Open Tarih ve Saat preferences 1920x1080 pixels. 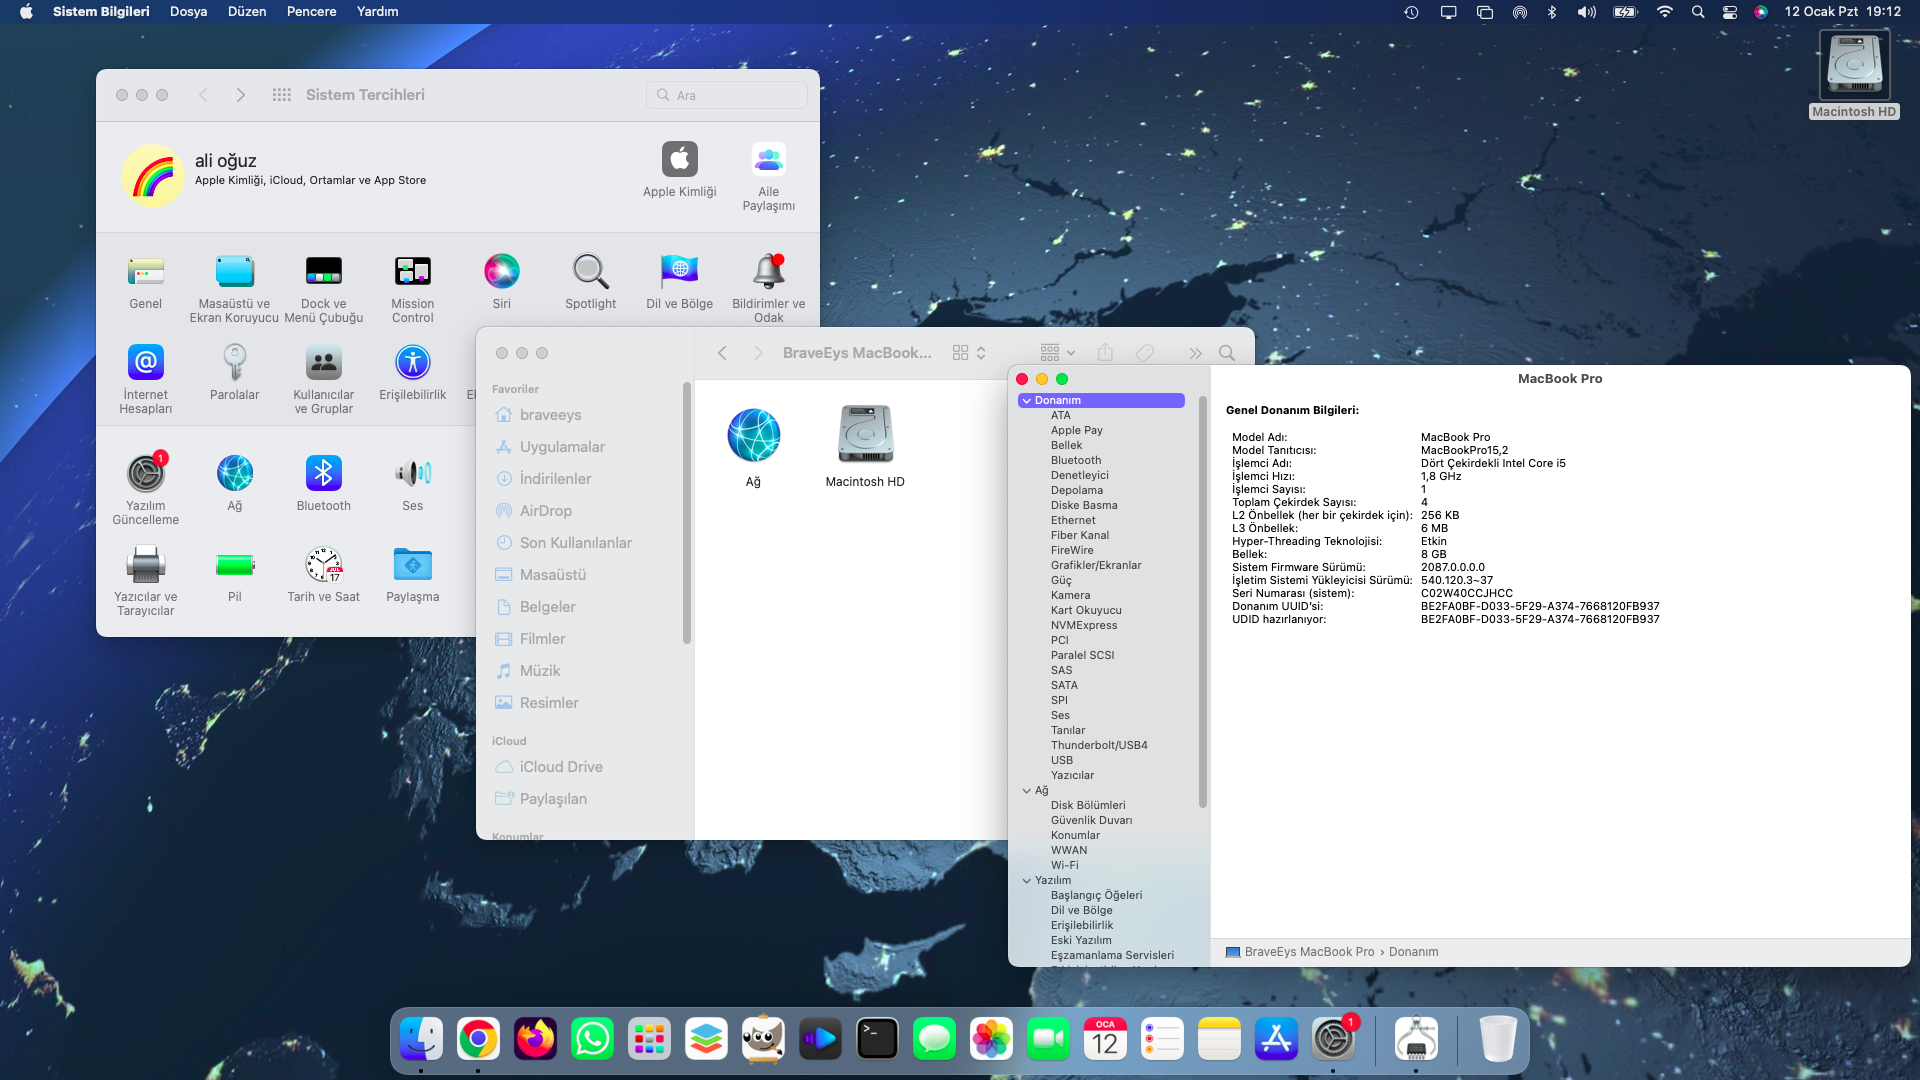tap(323, 565)
